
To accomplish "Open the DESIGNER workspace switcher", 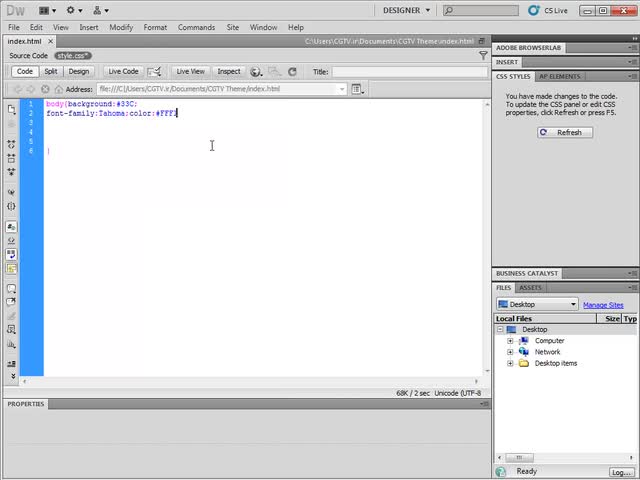I will 406,11.
